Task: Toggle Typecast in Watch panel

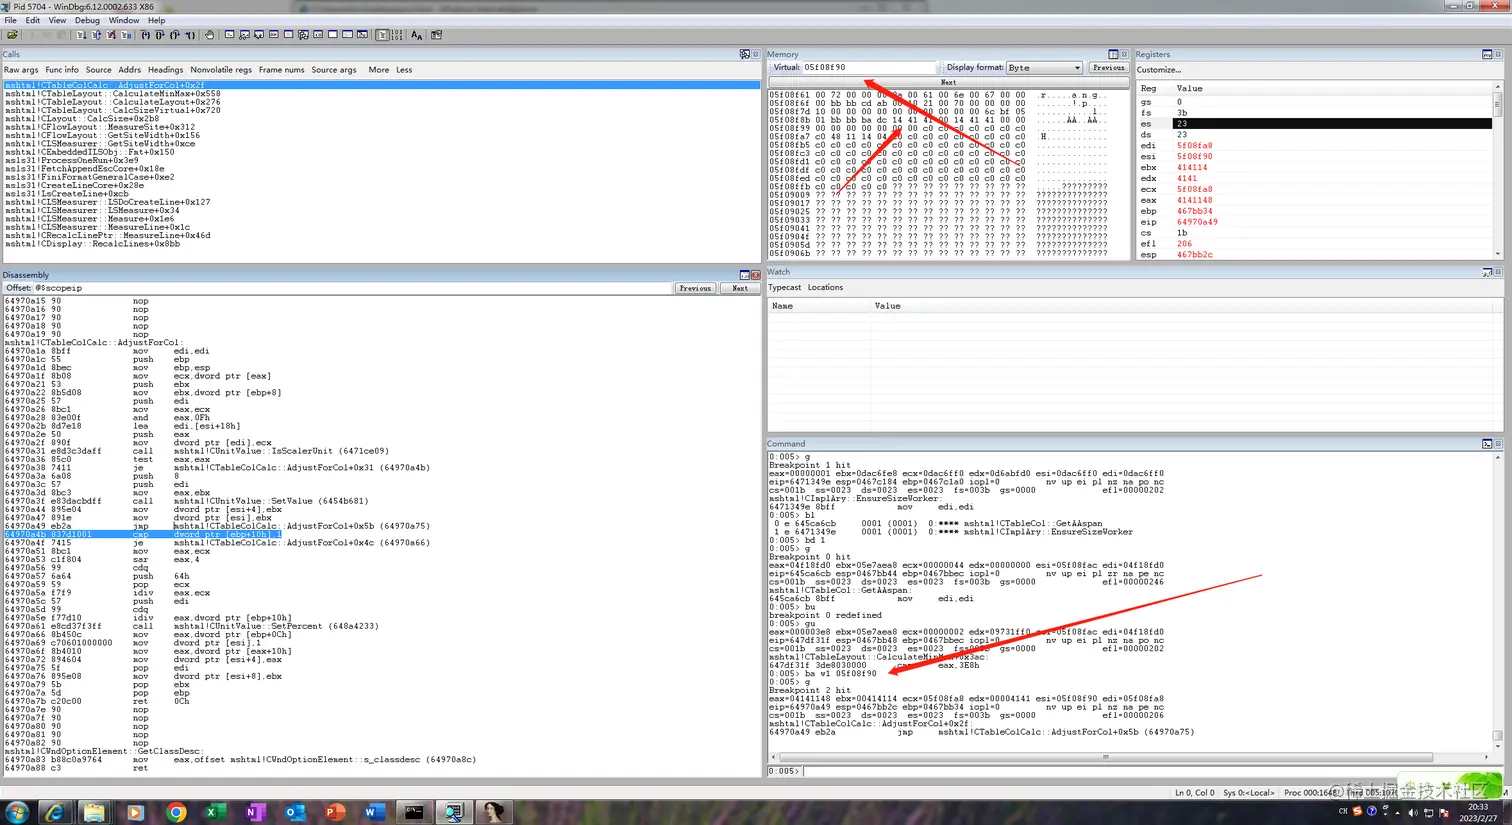Action: (785, 288)
